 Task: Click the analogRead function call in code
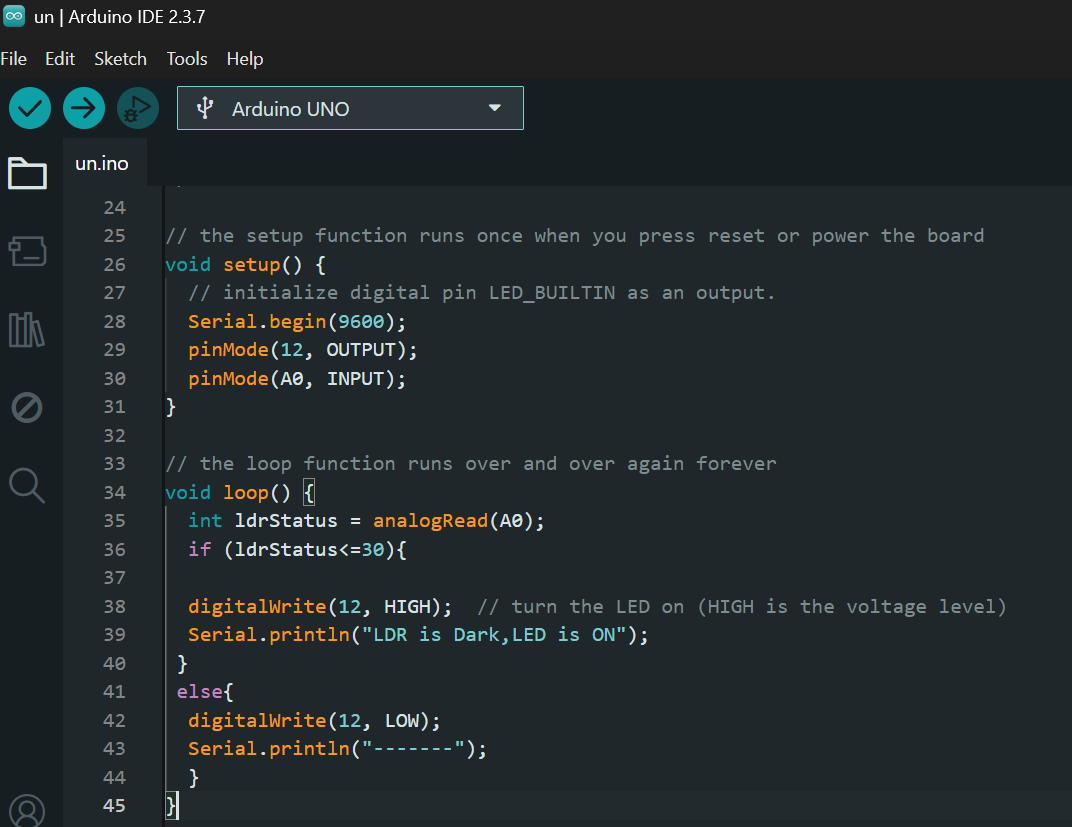(430, 520)
